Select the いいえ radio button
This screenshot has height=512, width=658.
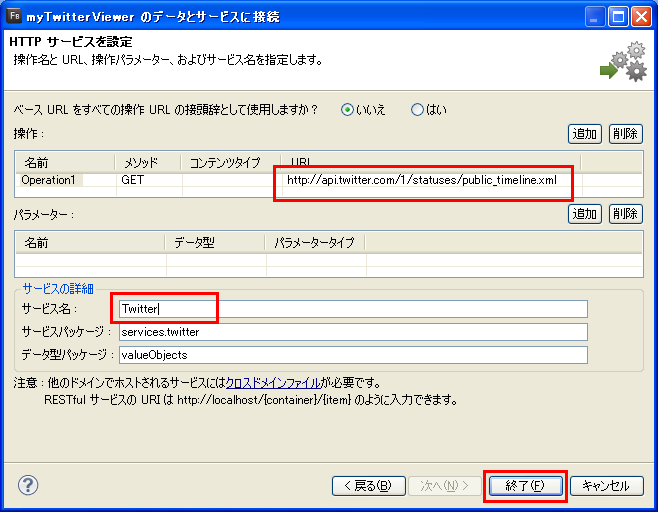tap(347, 110)
